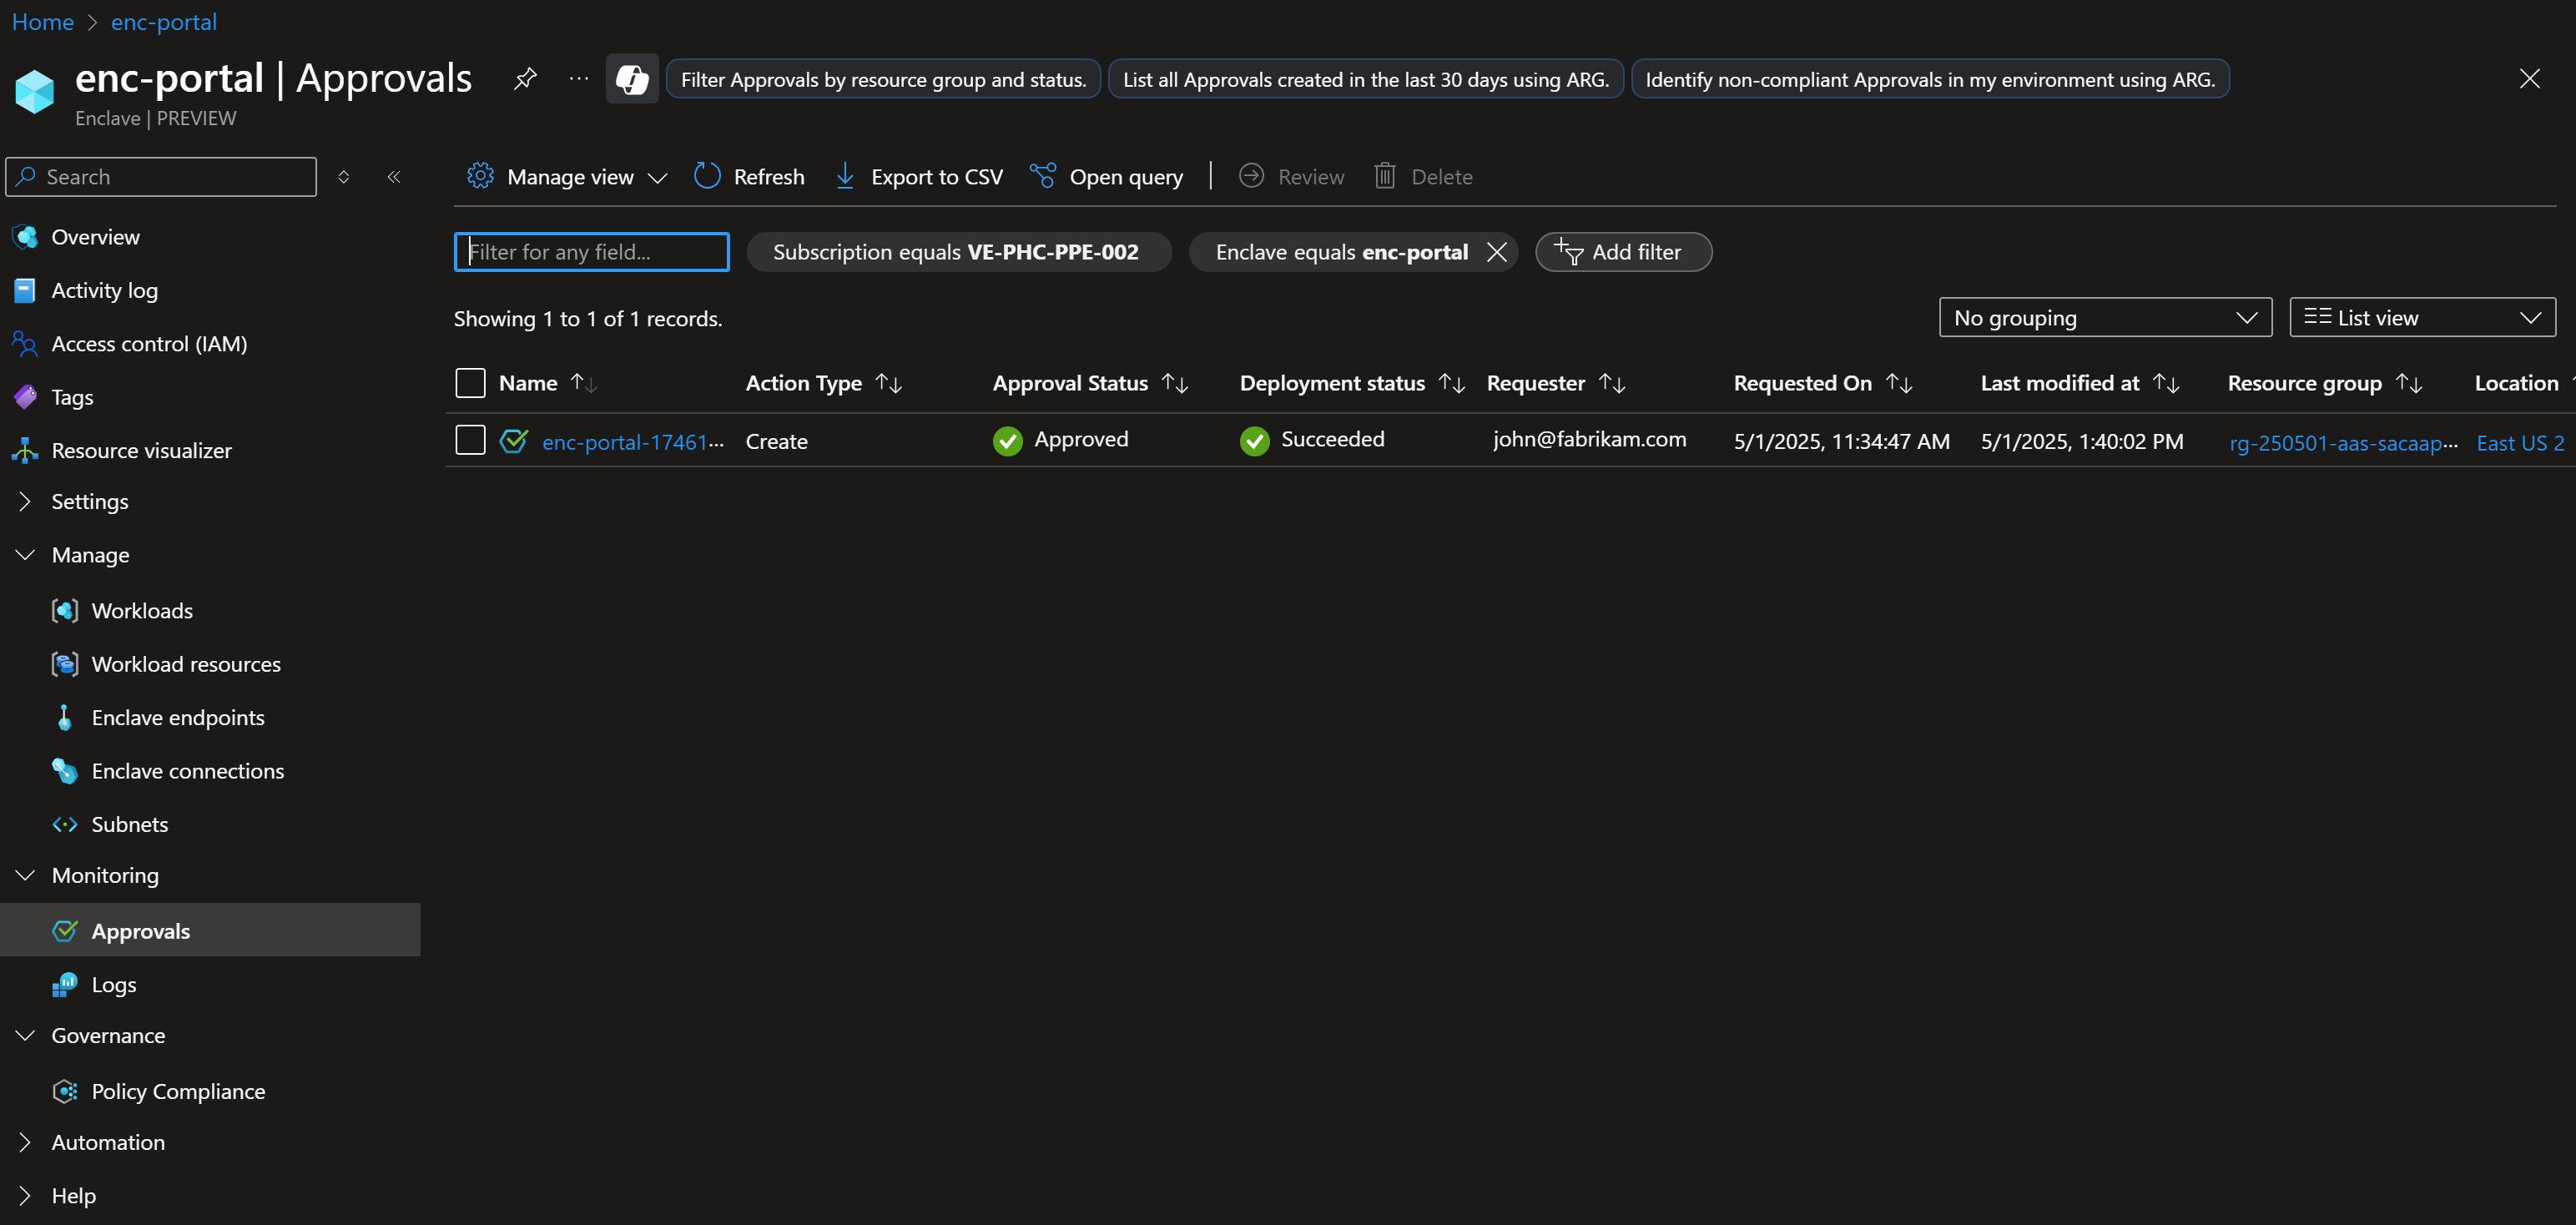The width and height of the screenshot is (2576, 1225).
Task: Click the East US 2 location link
Action: [2520, 443]
